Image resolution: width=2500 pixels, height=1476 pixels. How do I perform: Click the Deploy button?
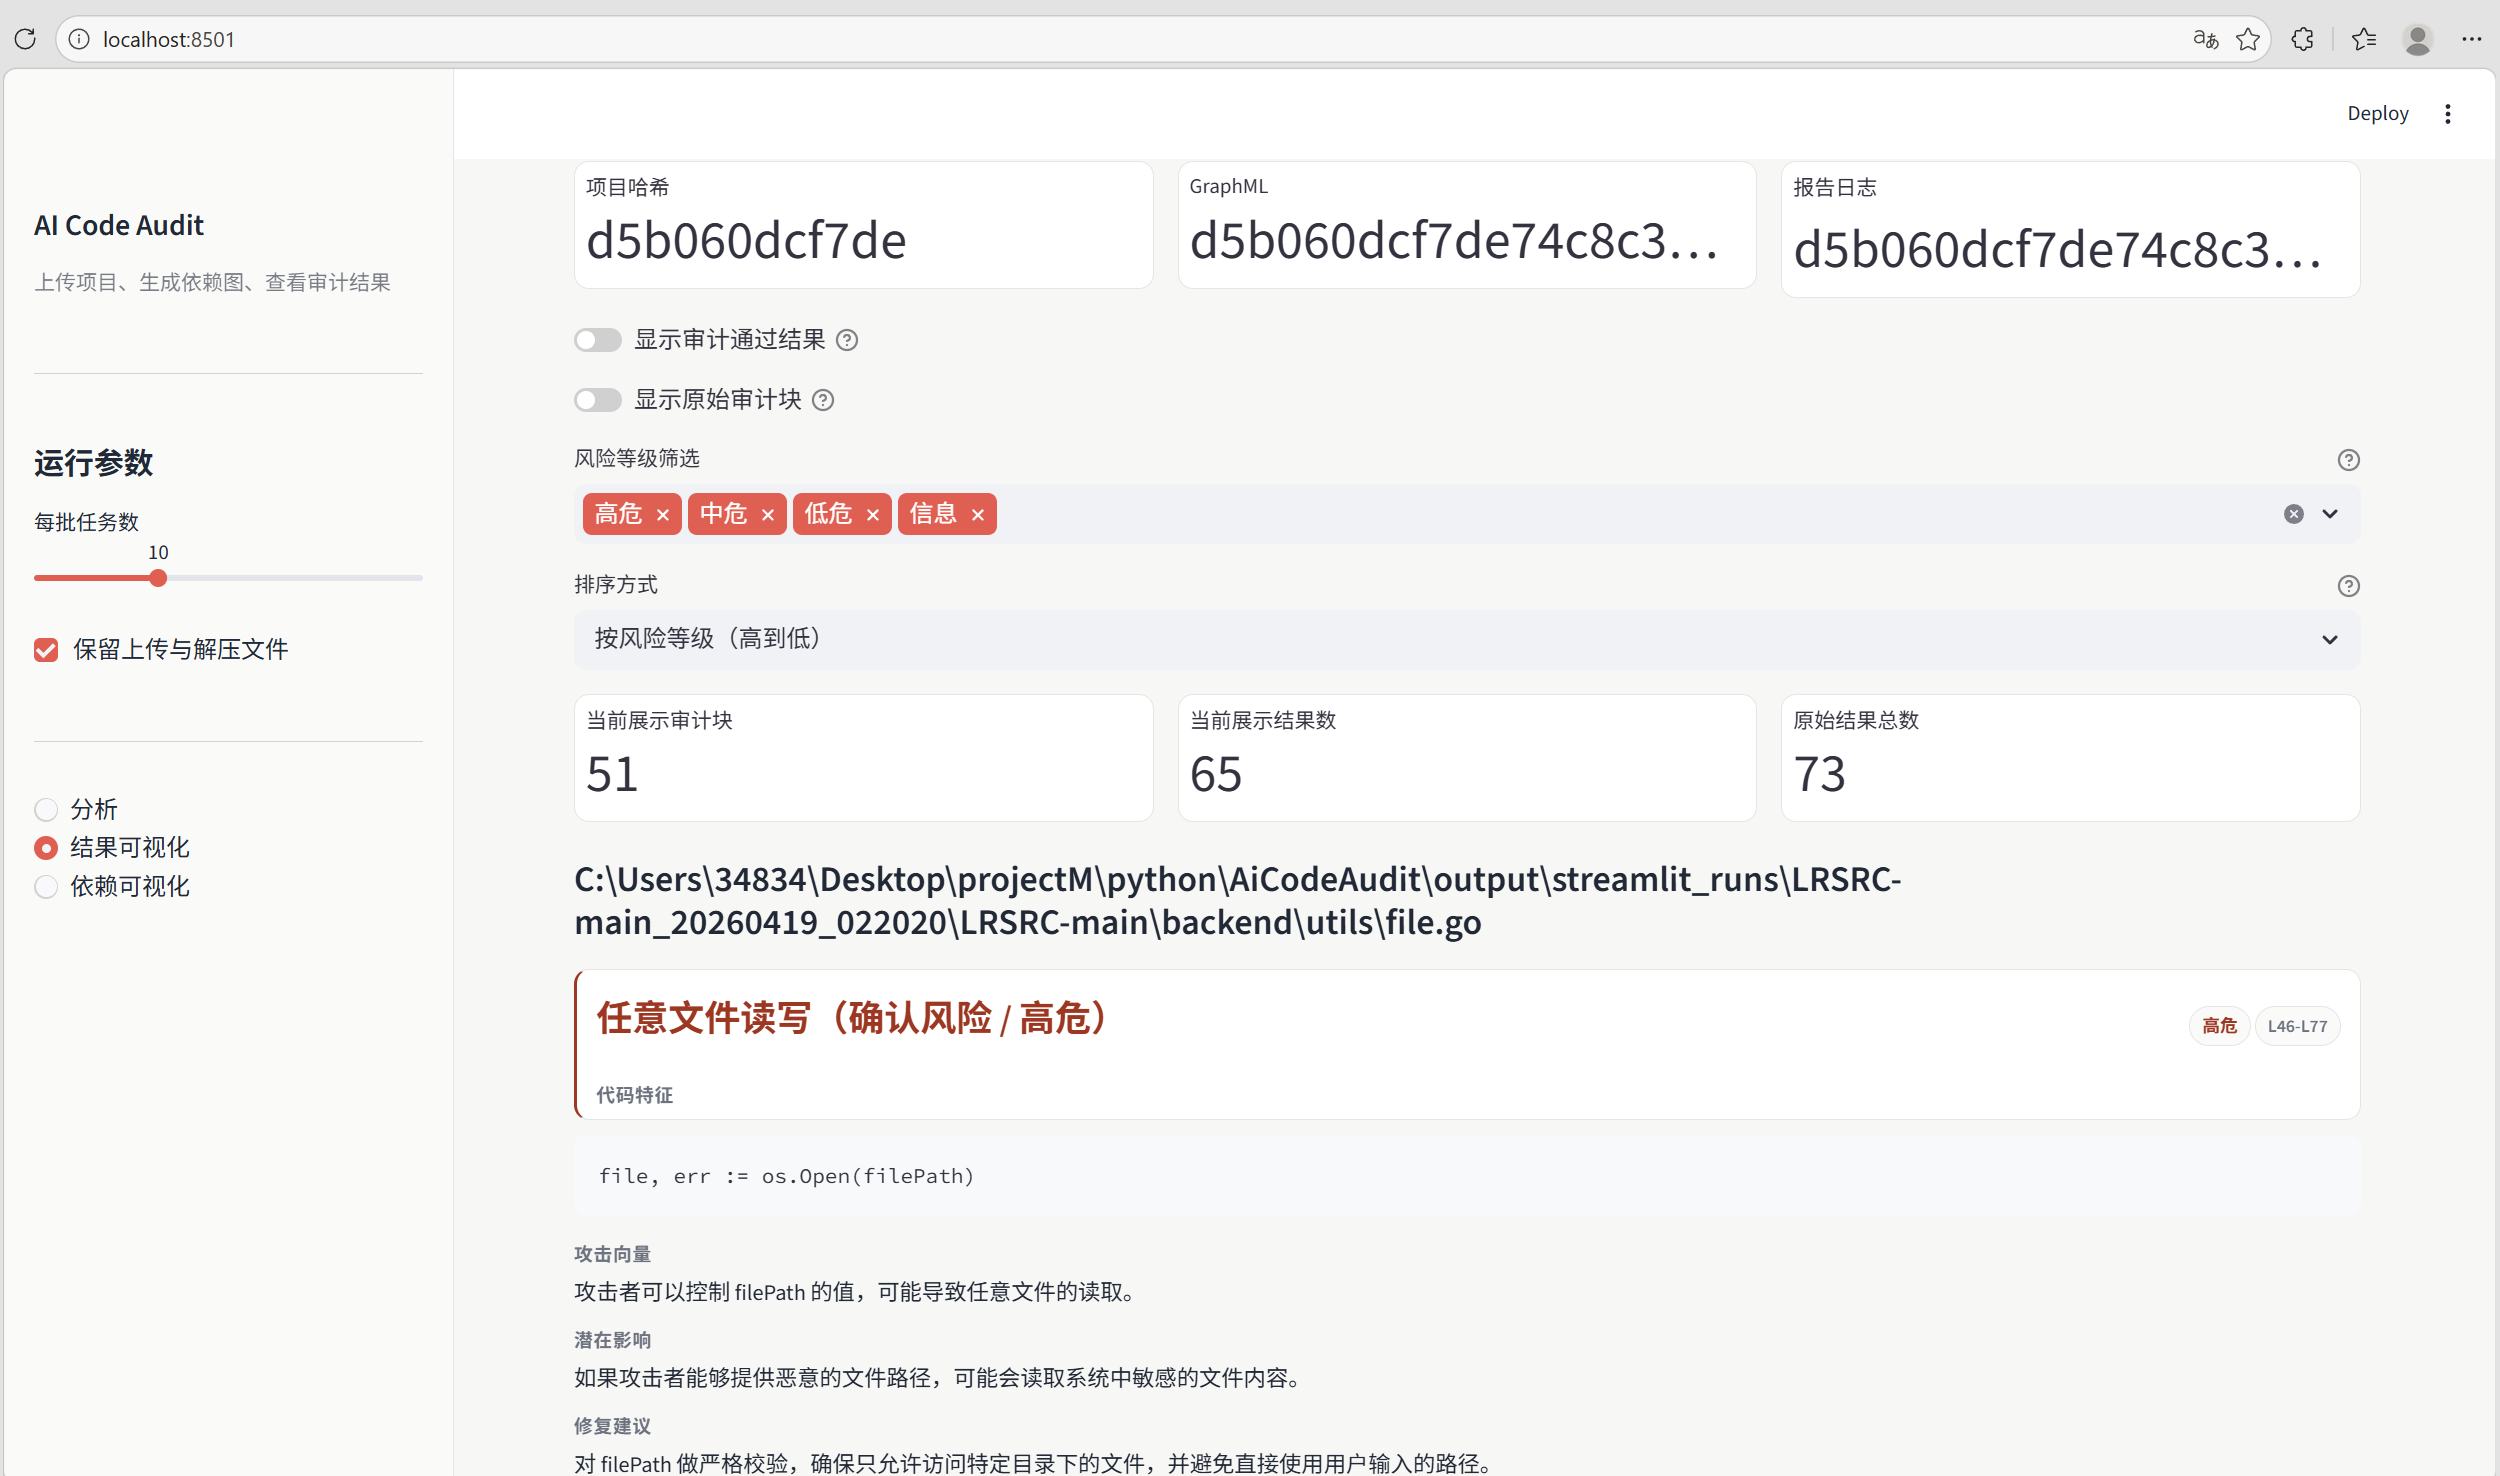[x=2377, y=114]
